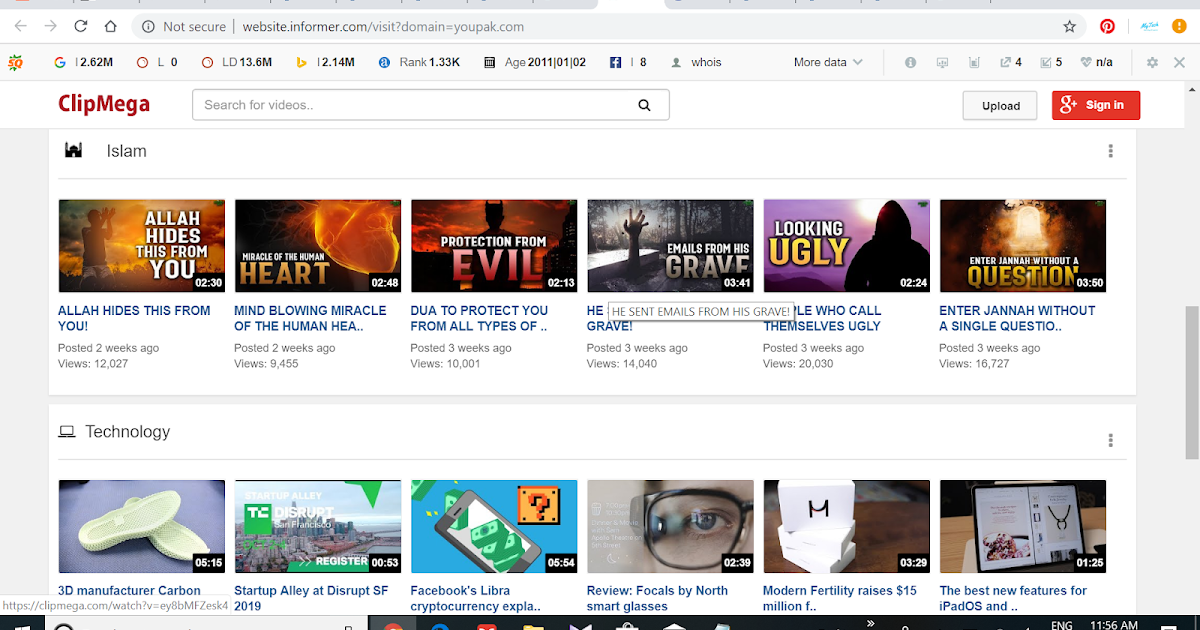Open Alexa Rank 1.33K metric

click(x=419, y=62)
